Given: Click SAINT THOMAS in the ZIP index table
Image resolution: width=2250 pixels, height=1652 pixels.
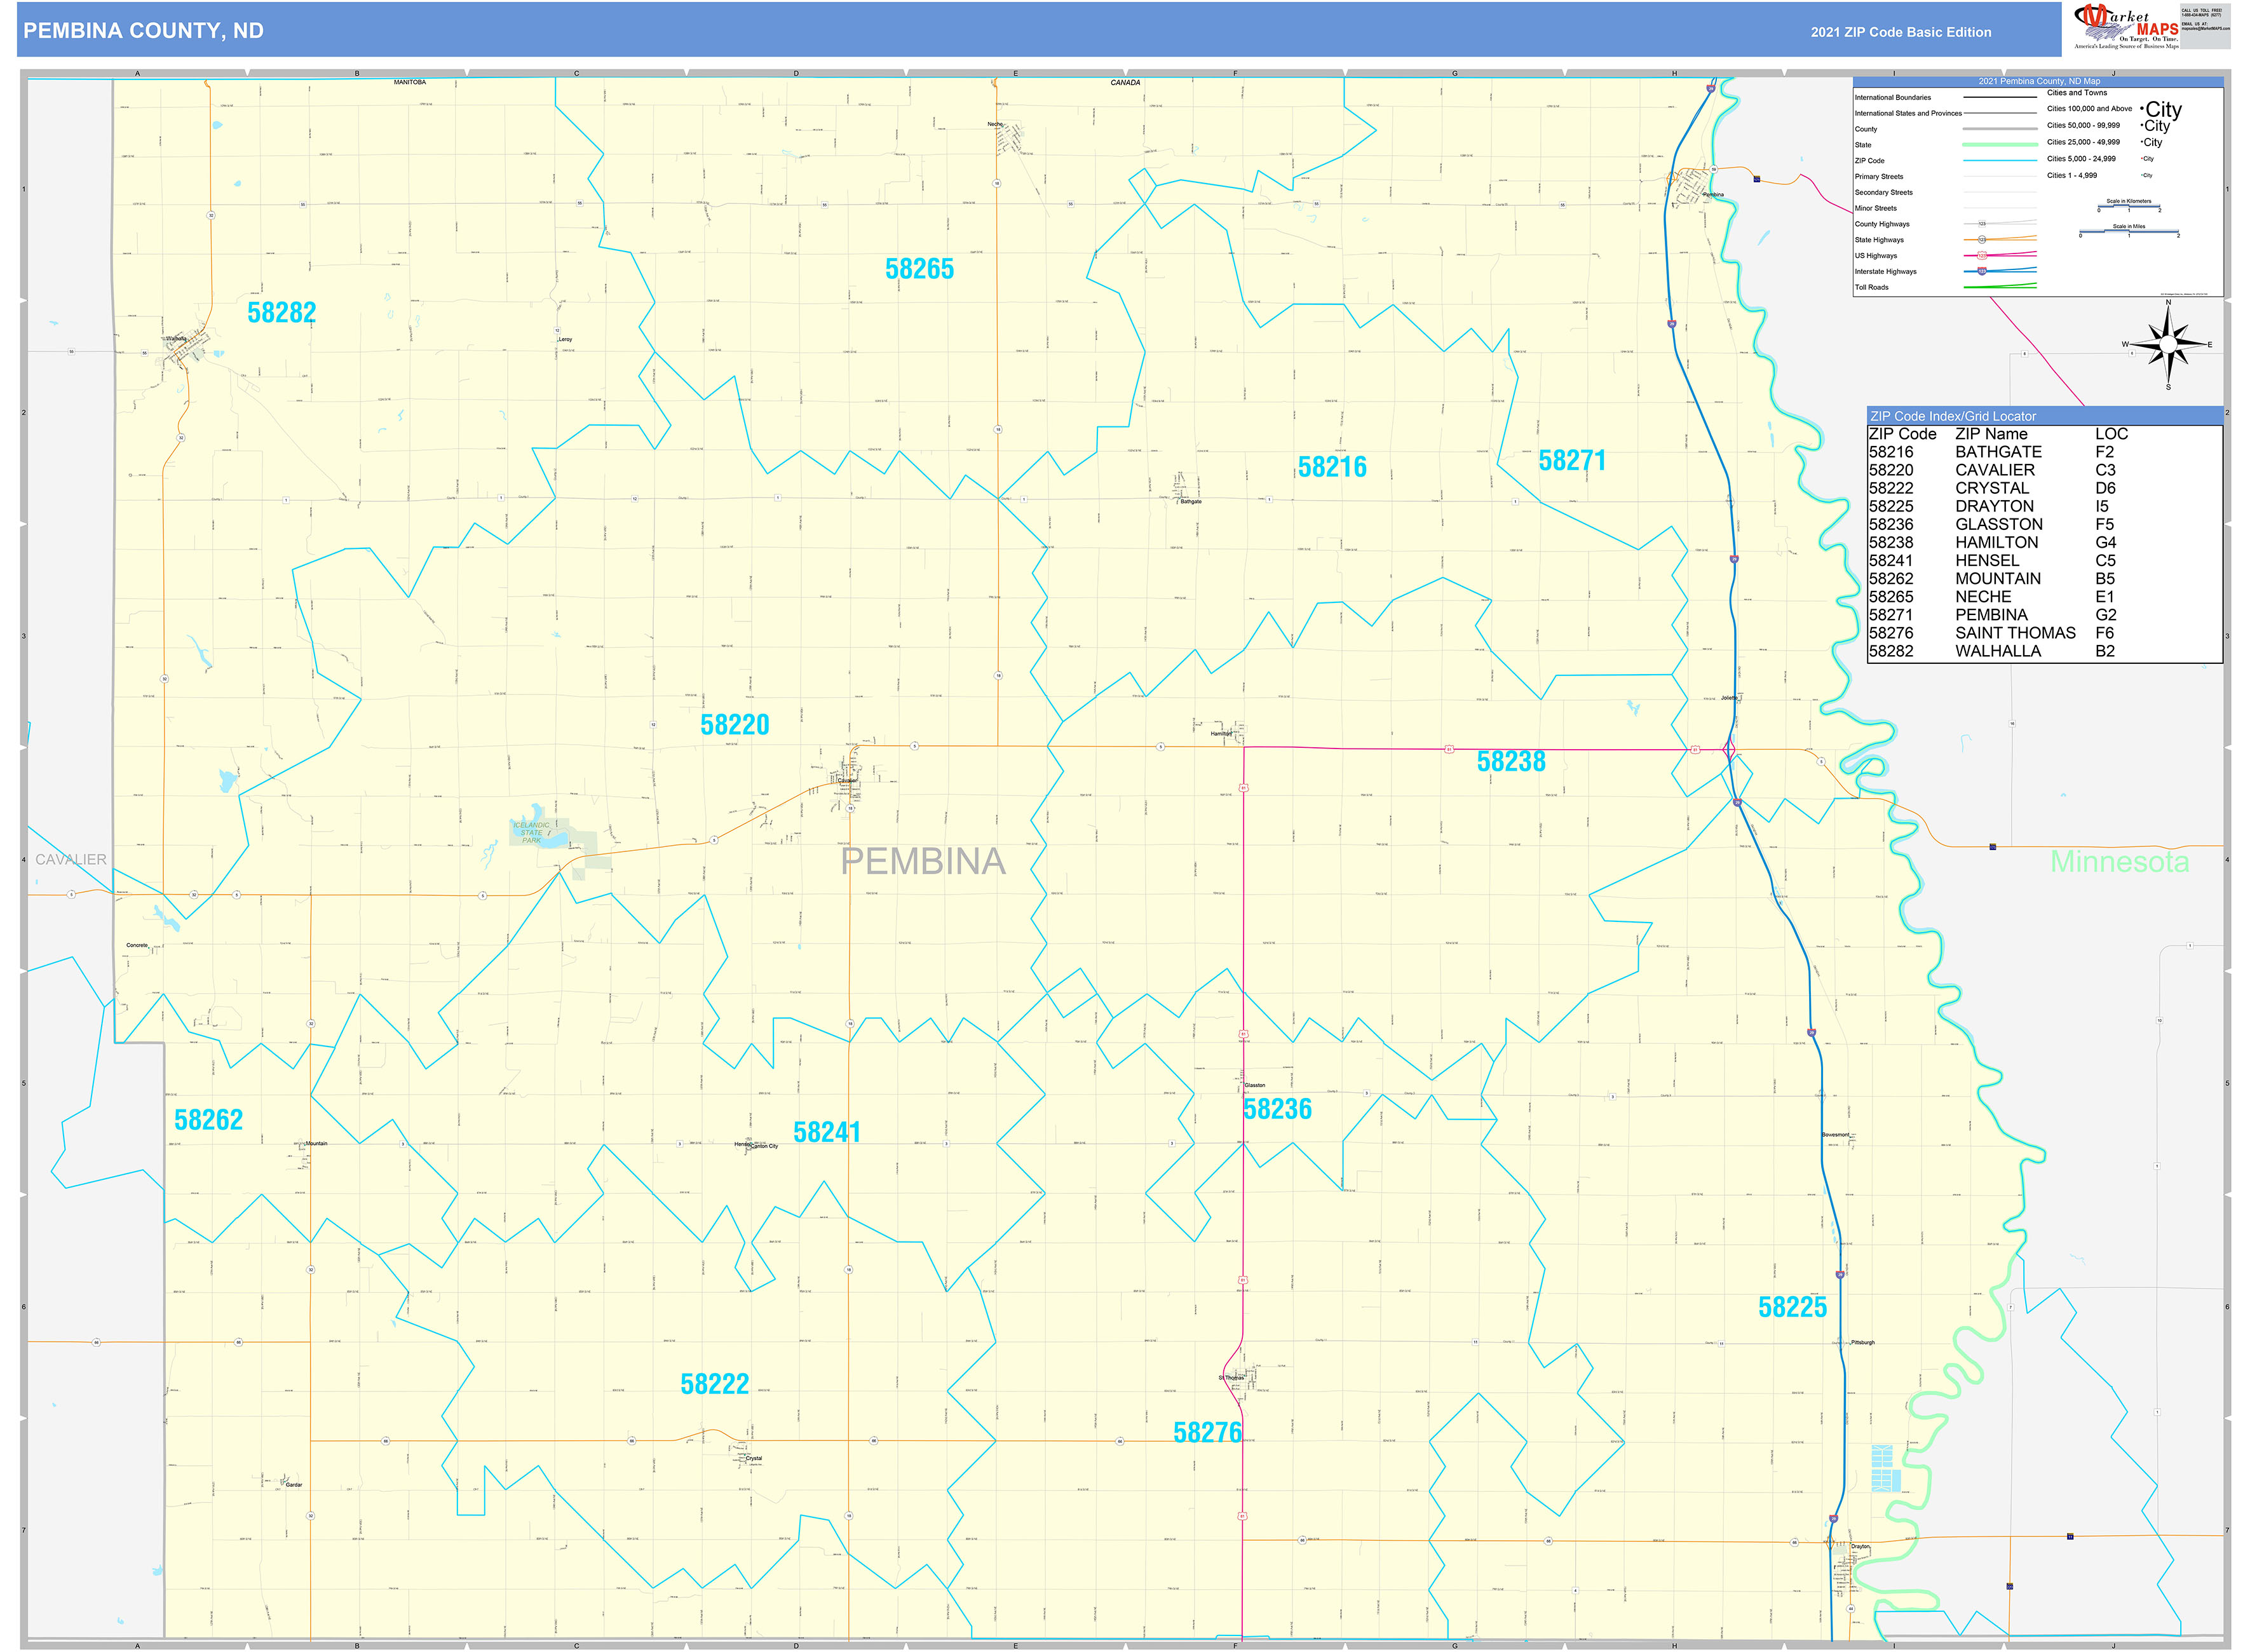Looking at the screenshot, I should click(x=2015, y=633).
